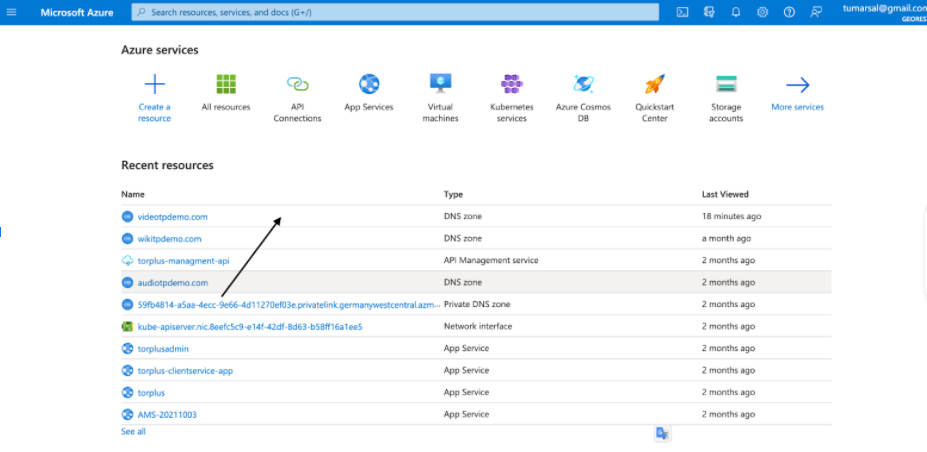Open the Directories and subscriptions filter icon
The height and width of the screenshot is (452, 927).
709,12
